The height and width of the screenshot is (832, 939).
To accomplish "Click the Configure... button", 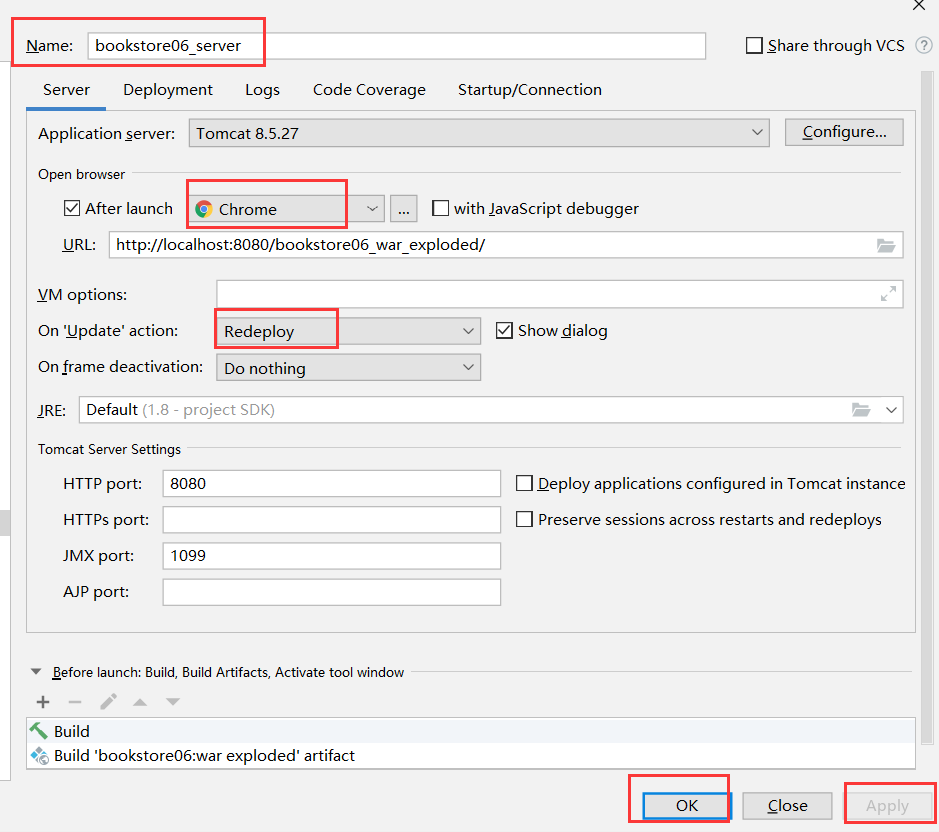I will coord(844,132).
